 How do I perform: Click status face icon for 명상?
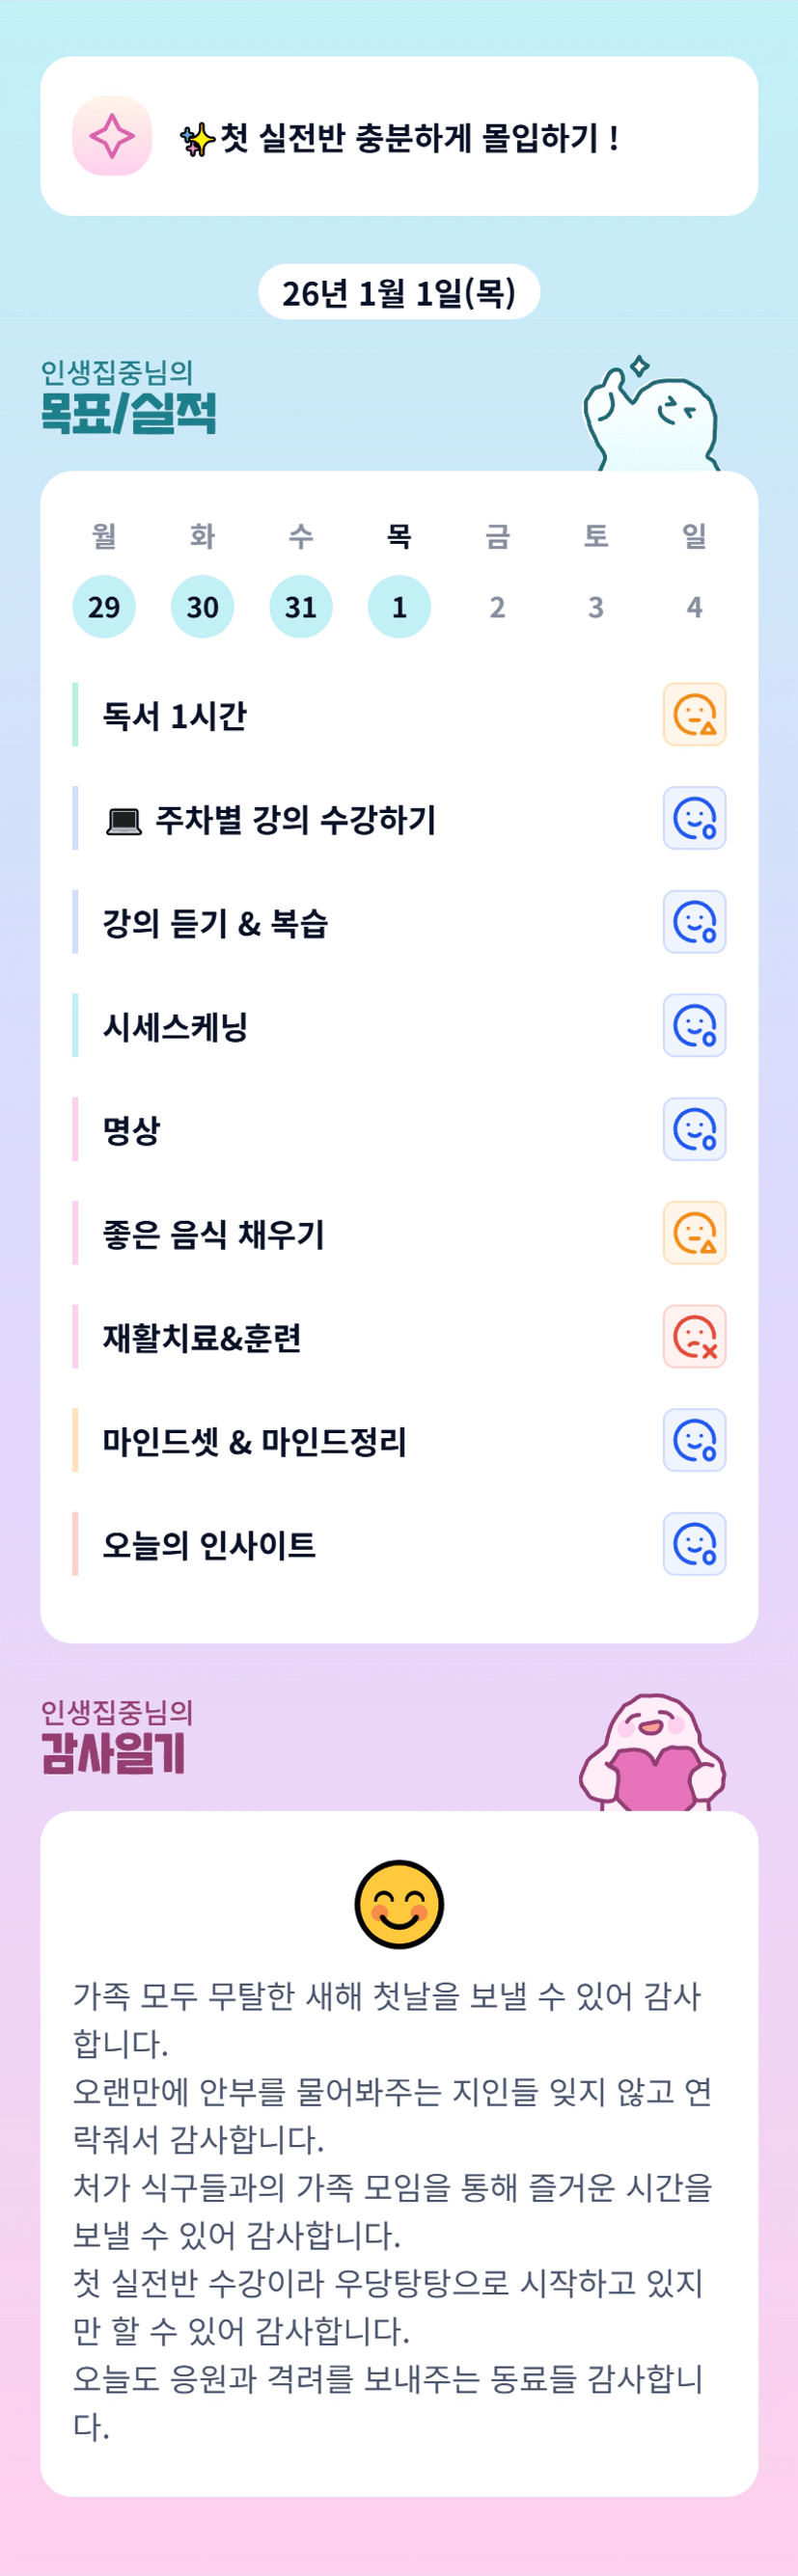click(x=694, y=1129)
